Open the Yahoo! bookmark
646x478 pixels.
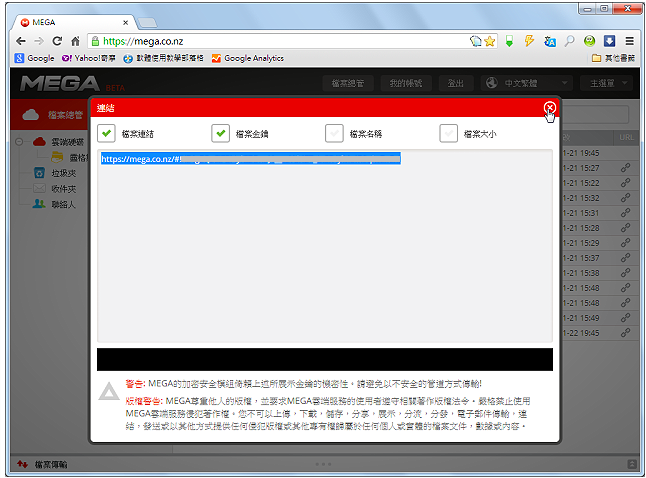89,58
